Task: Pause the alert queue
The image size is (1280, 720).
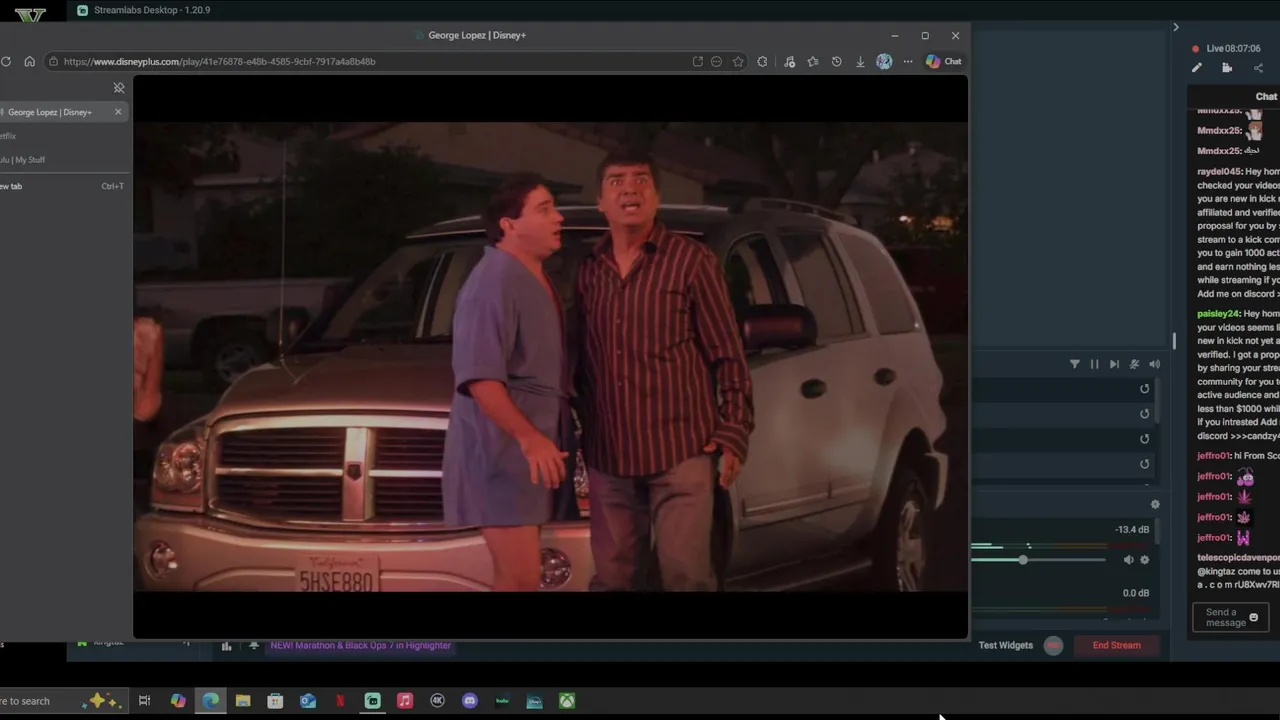Action: 1094,364
